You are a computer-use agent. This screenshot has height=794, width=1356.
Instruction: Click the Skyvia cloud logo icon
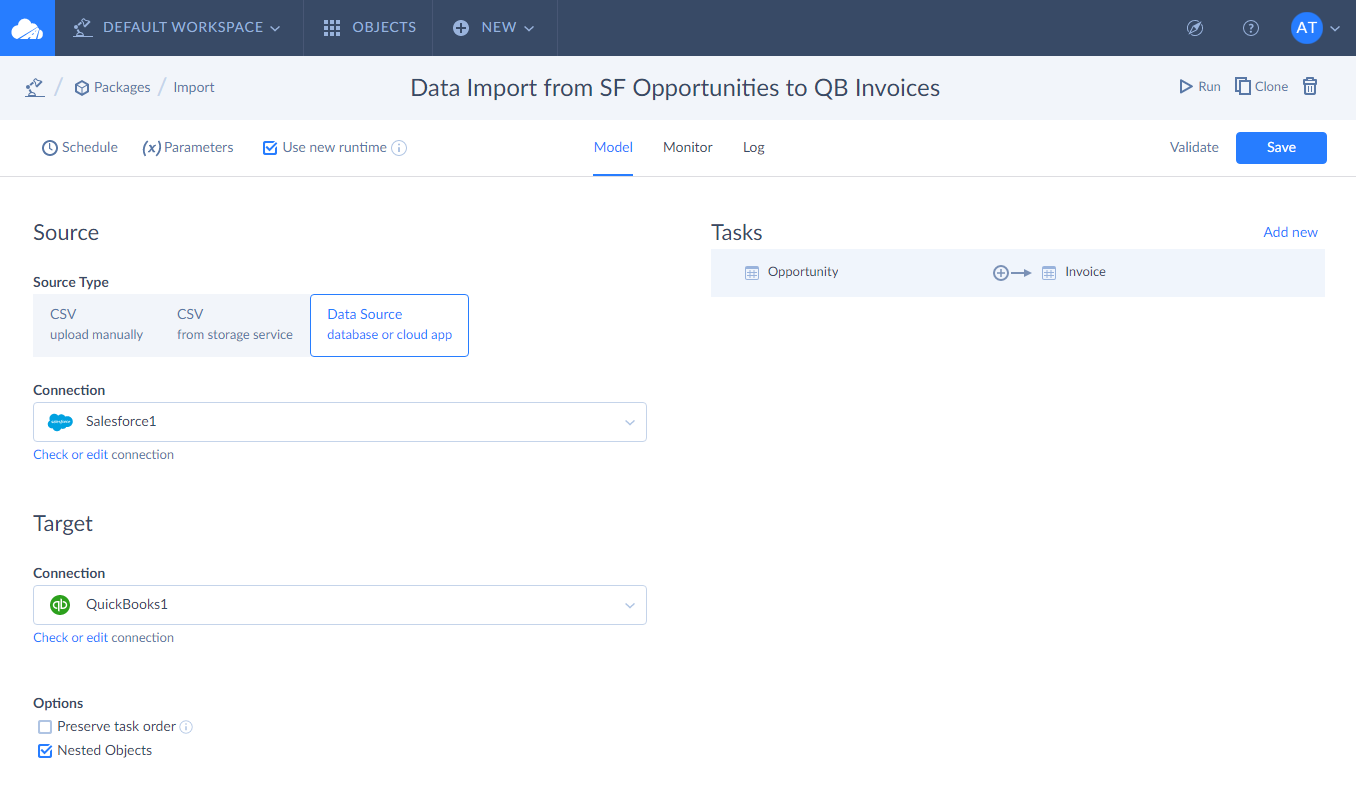pyautogui.click(x=27, y=28)
